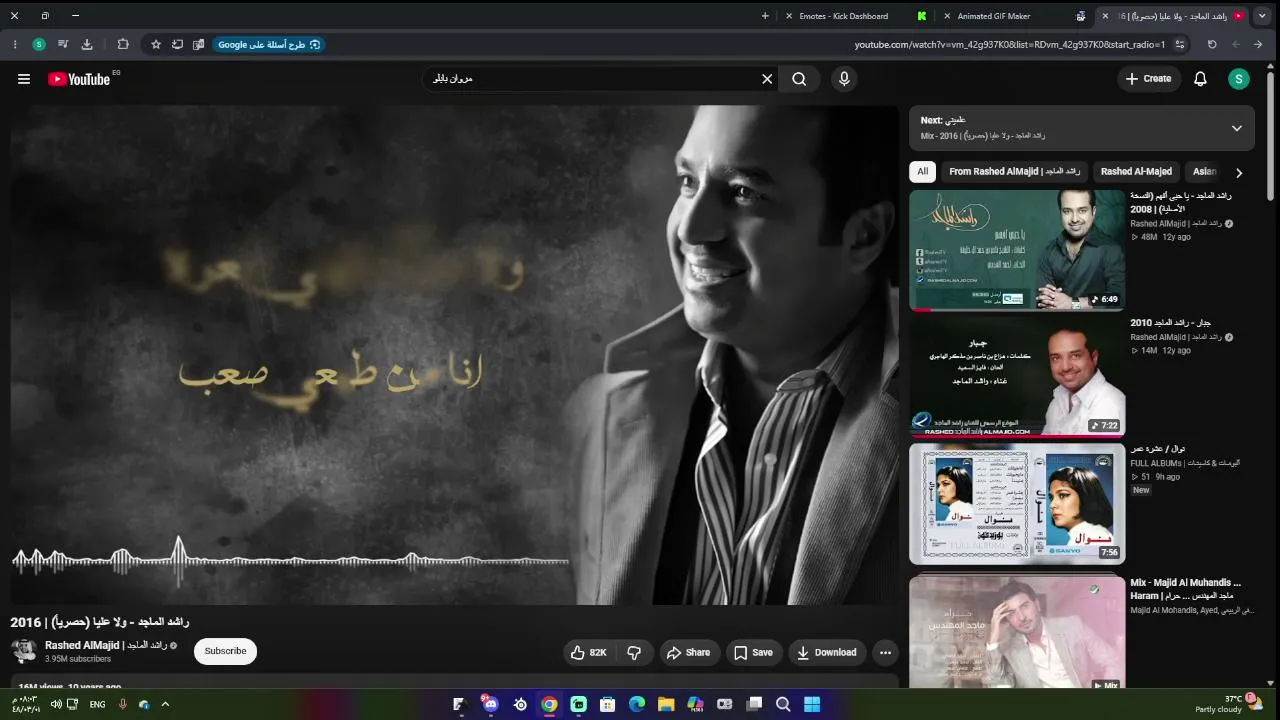Viewport: 1280px width, 720px height.
Task: Open the Rashed AlMajid channel avatar
Action: click(x=24, y=651)
